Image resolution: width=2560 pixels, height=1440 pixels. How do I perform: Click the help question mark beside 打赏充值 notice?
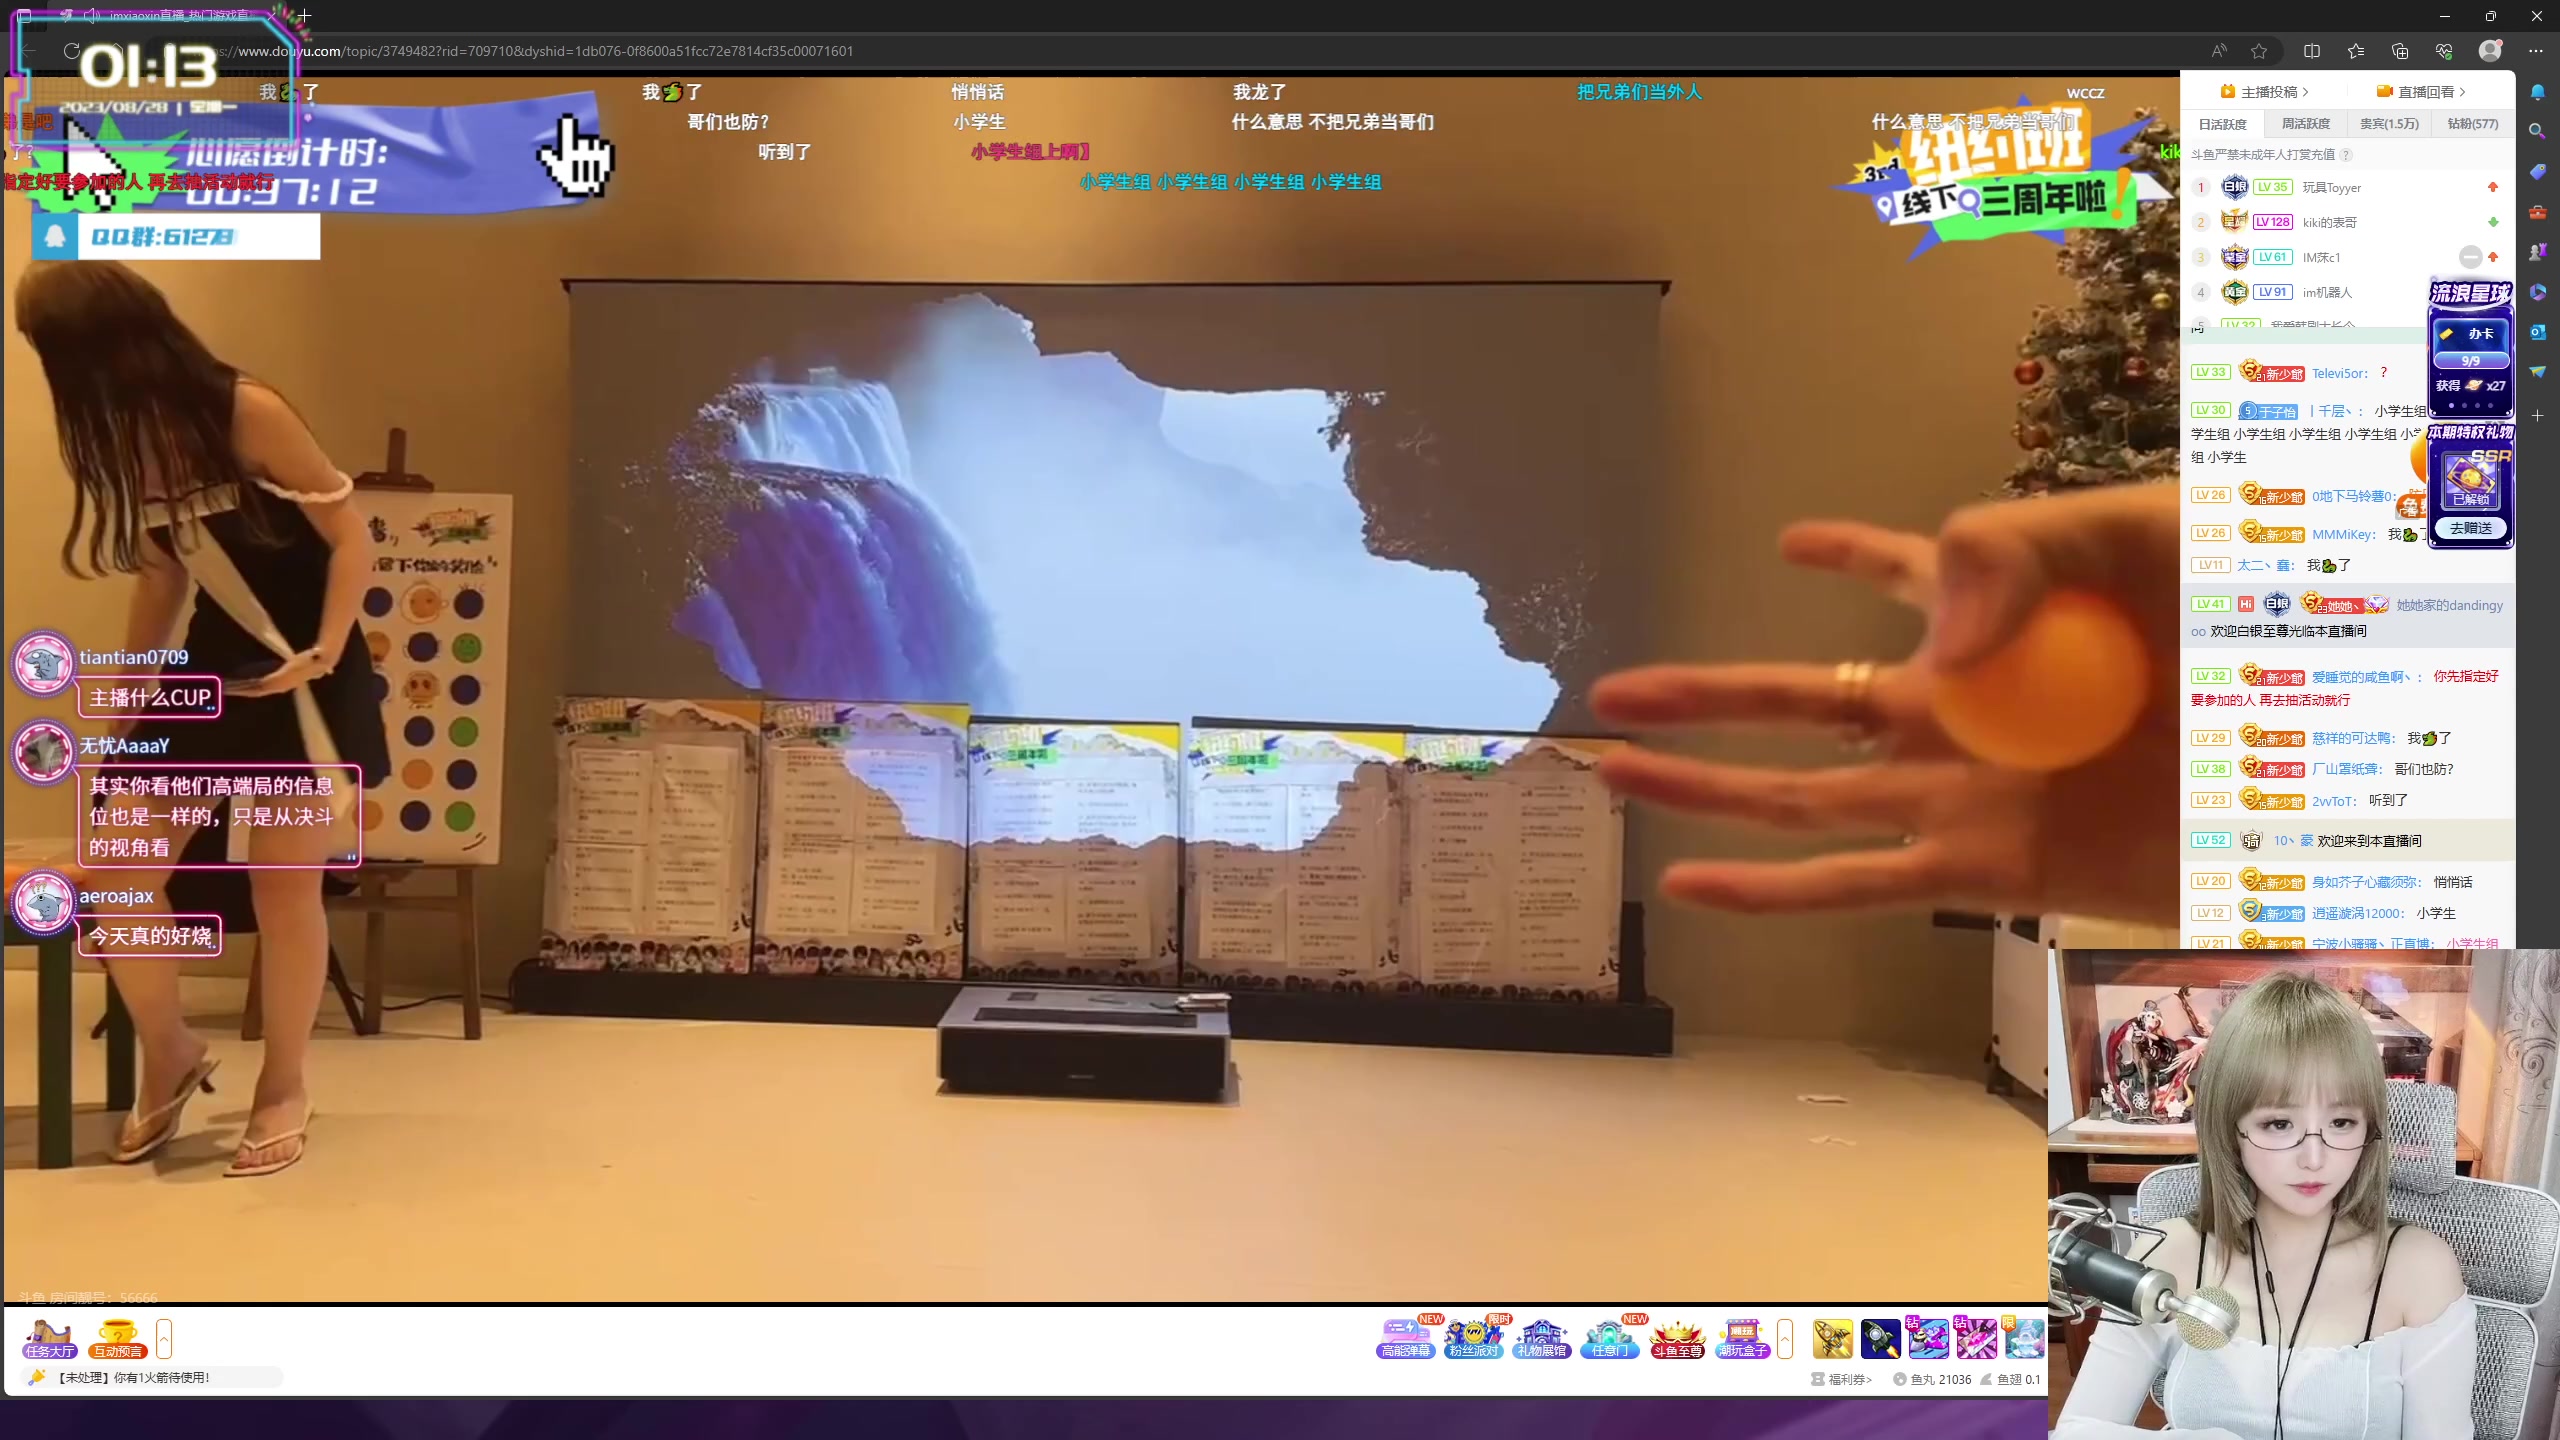[x=2346, y=155]
